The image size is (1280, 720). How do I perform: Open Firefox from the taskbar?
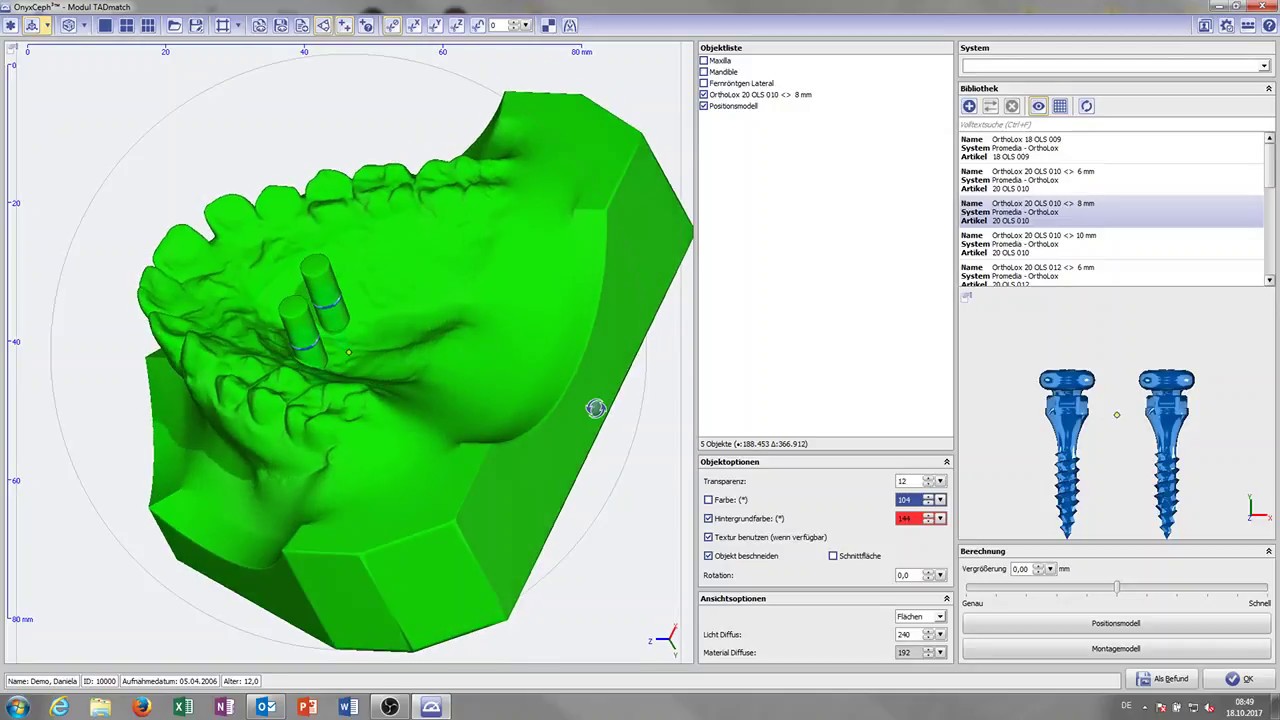(x=142, y=707)
